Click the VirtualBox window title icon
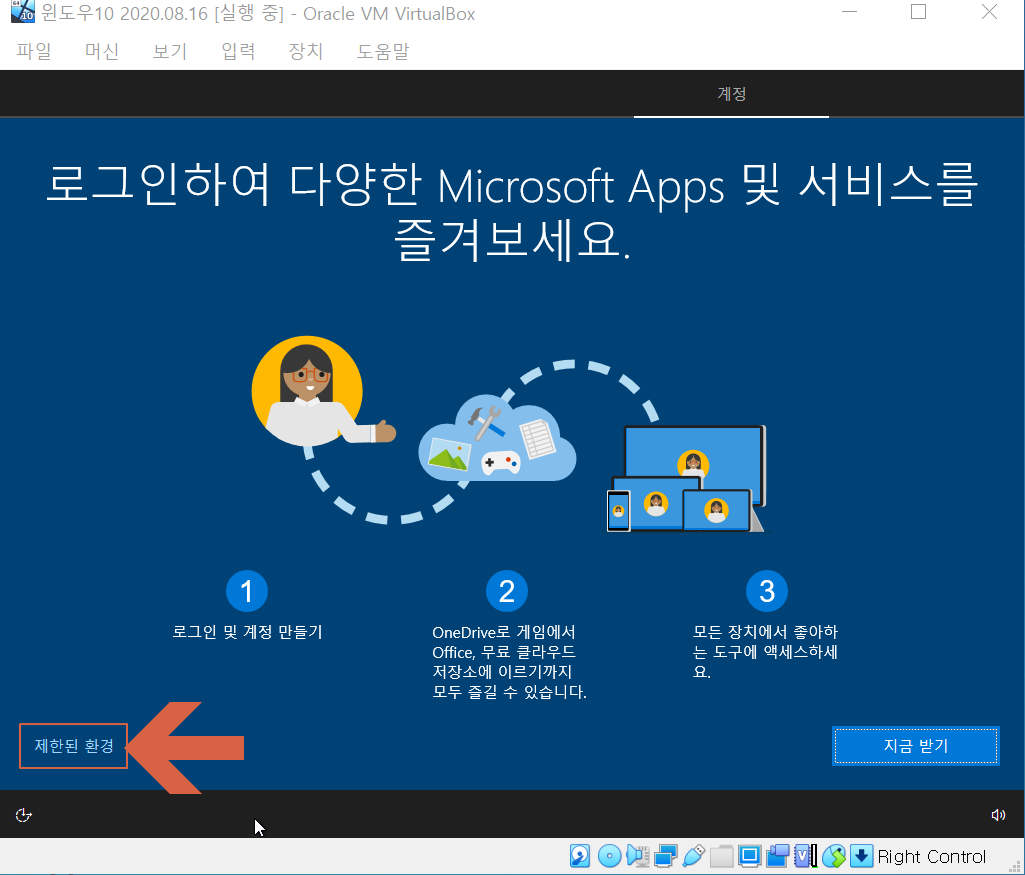Screen dimensions: 1025x875 (x=22, y=12)
